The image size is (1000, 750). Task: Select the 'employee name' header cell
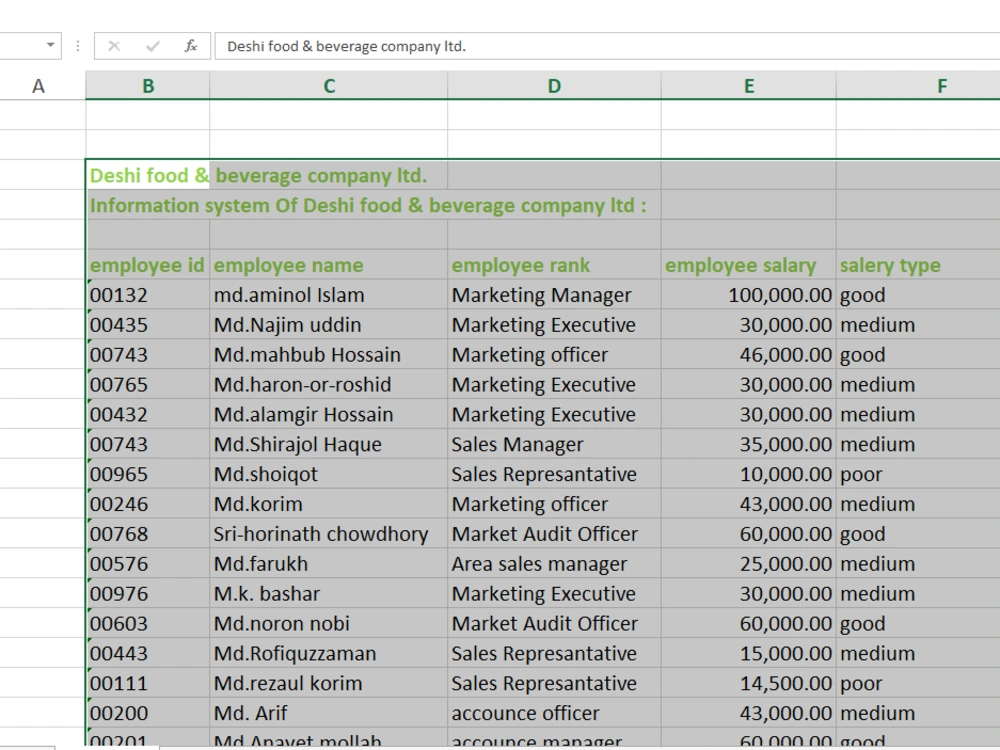[329, 265]
